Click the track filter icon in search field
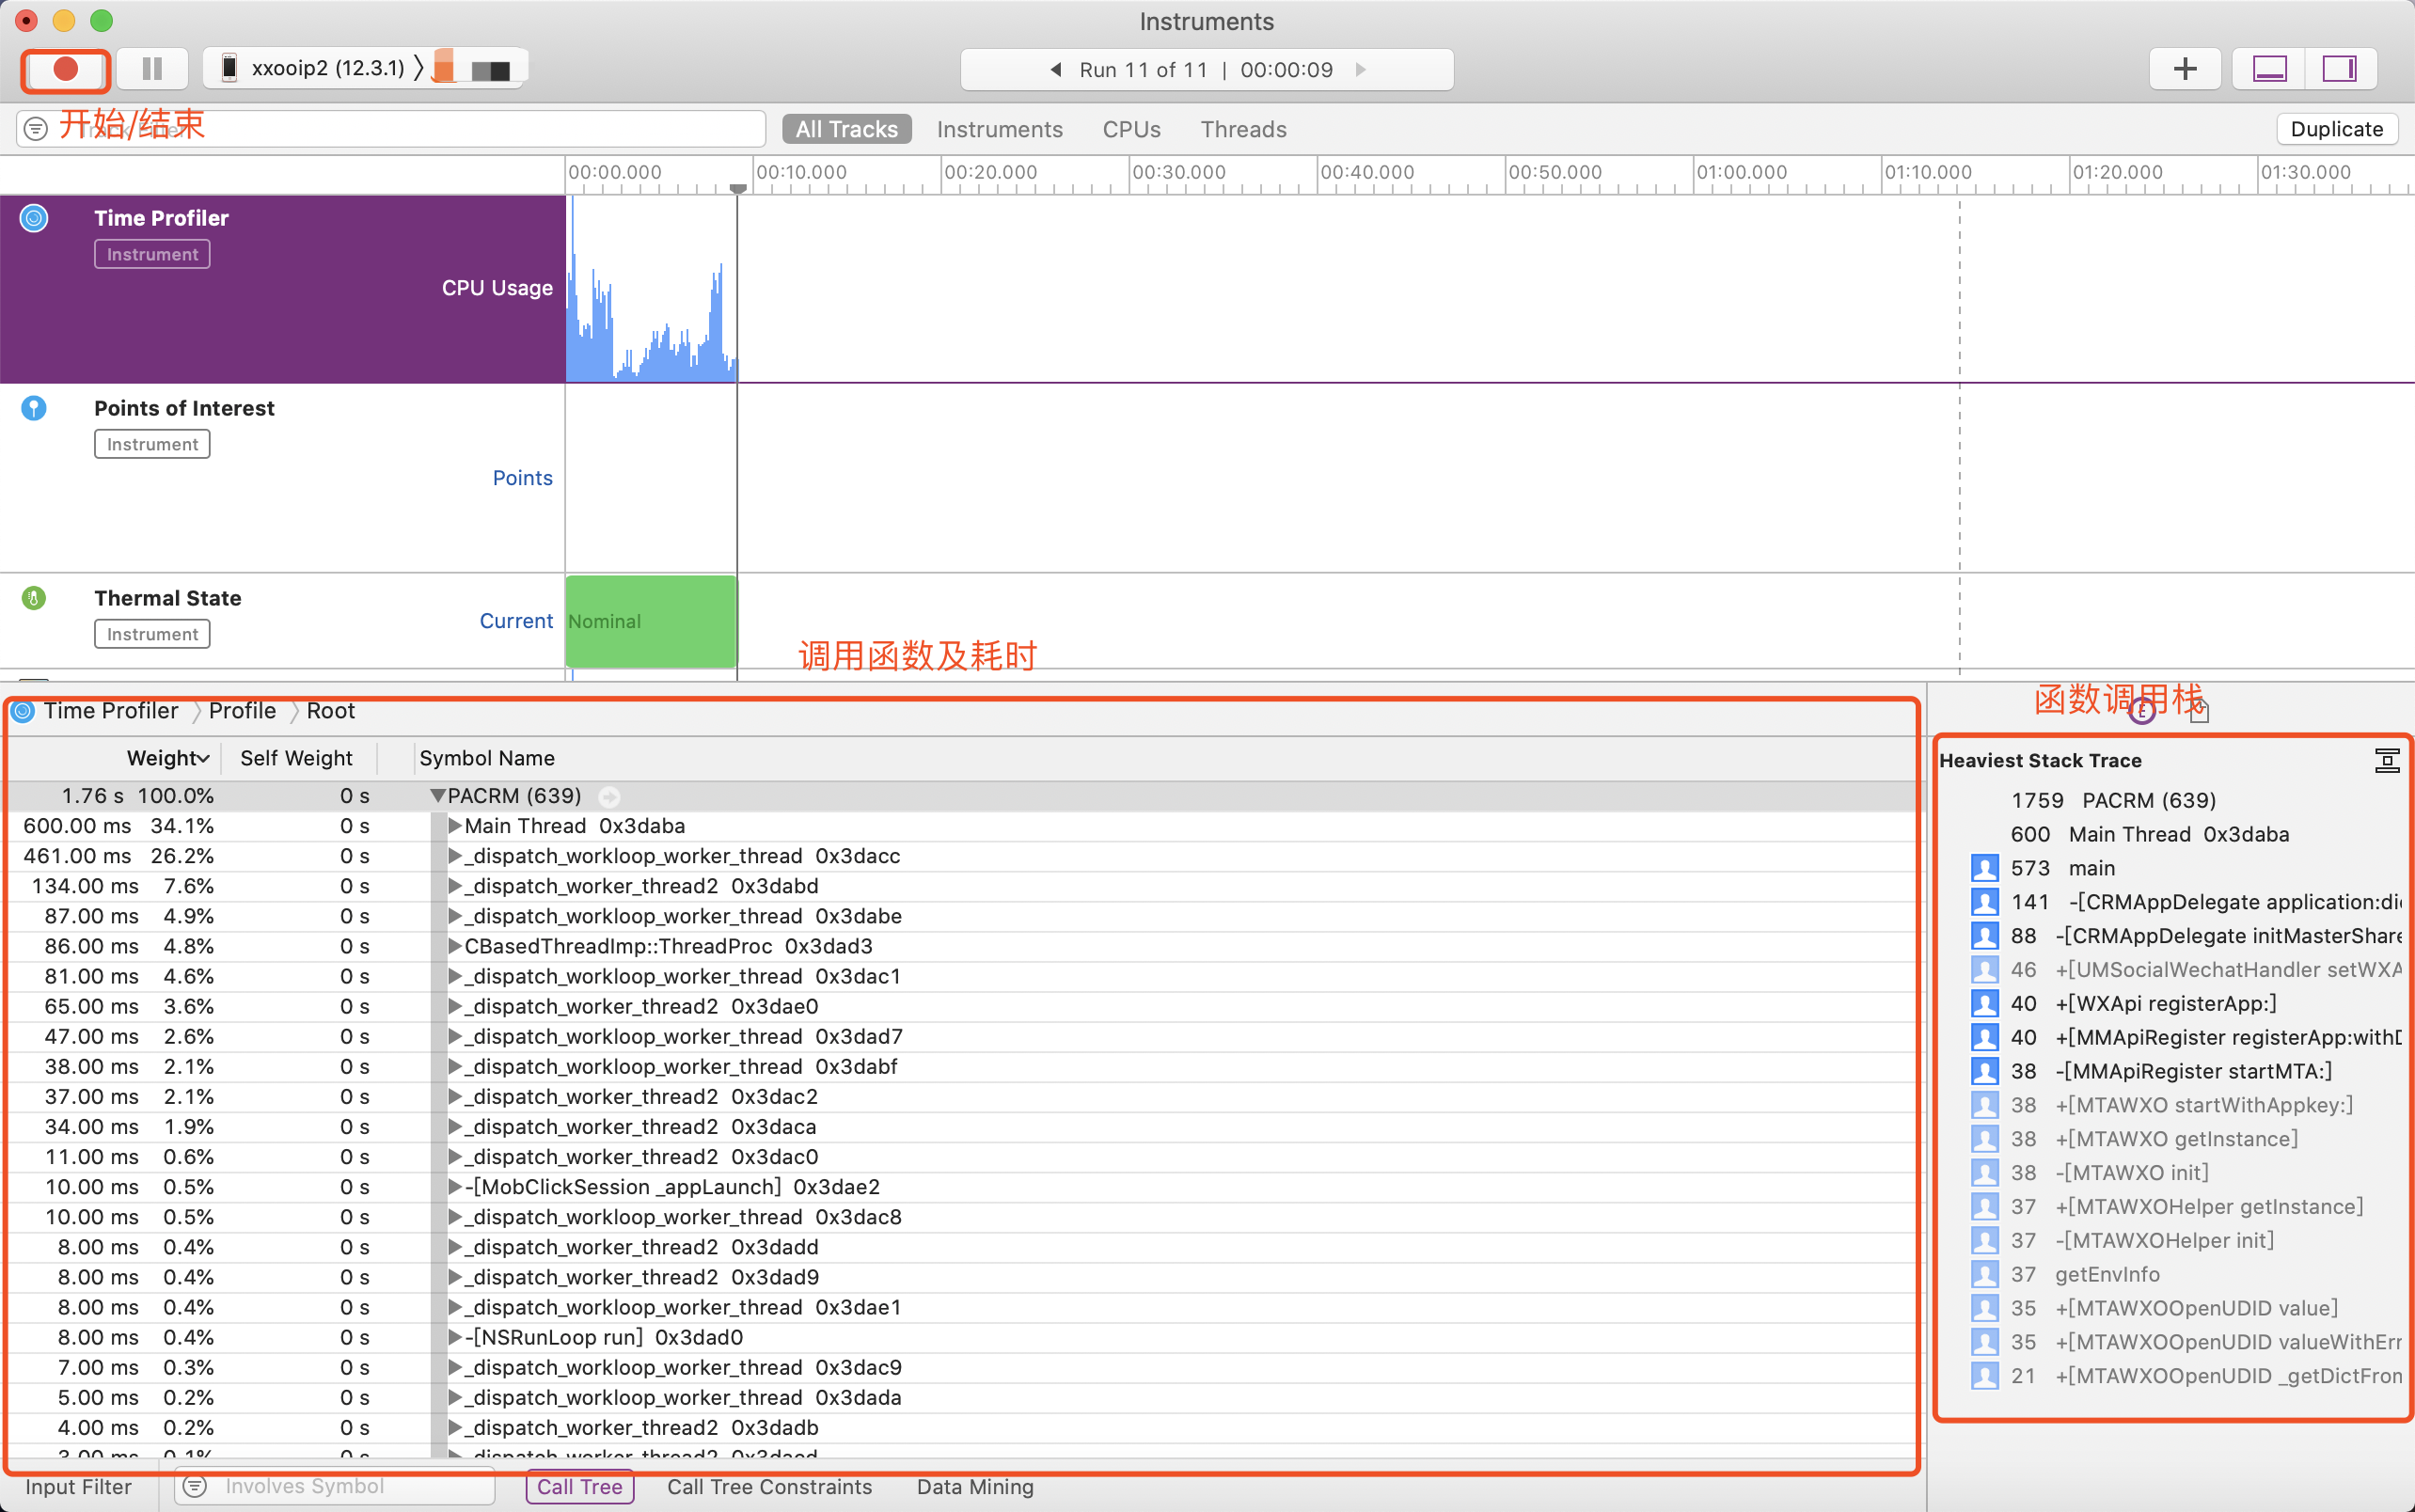The height and width of the screenshot is (1512, 2415). (x=36, y=129)
